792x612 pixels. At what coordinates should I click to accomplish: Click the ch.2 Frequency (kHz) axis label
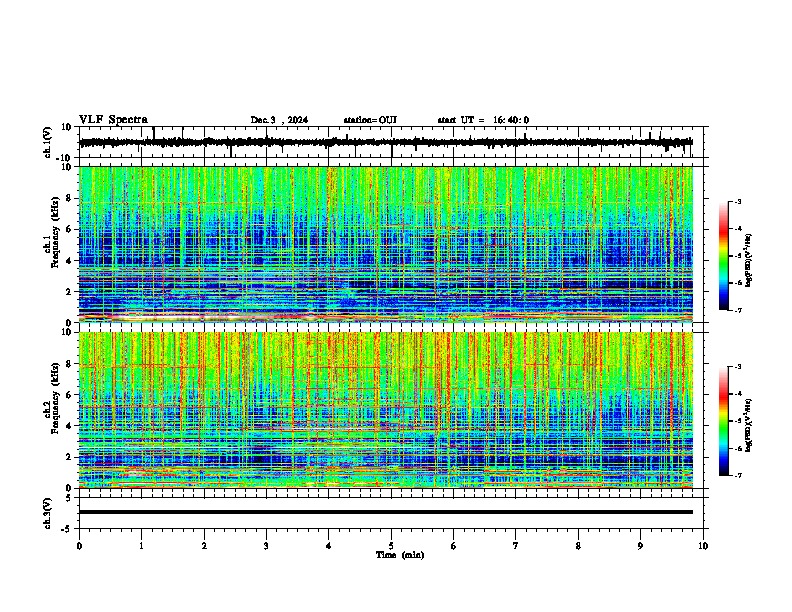(52, 398)
